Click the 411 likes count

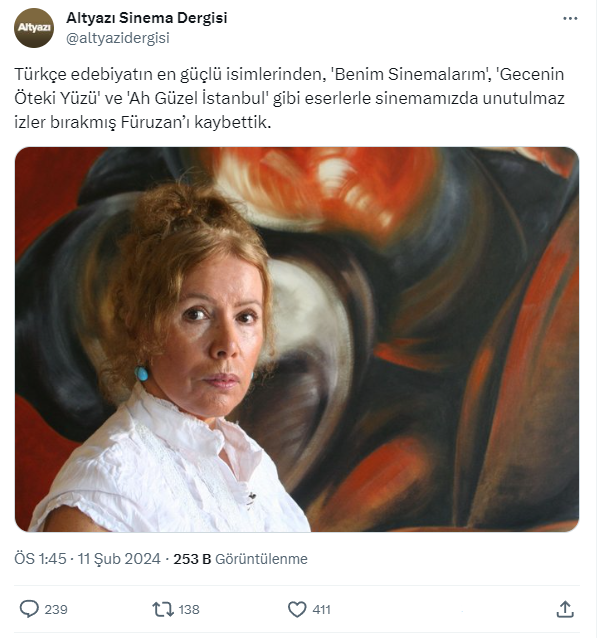(322, 610)
